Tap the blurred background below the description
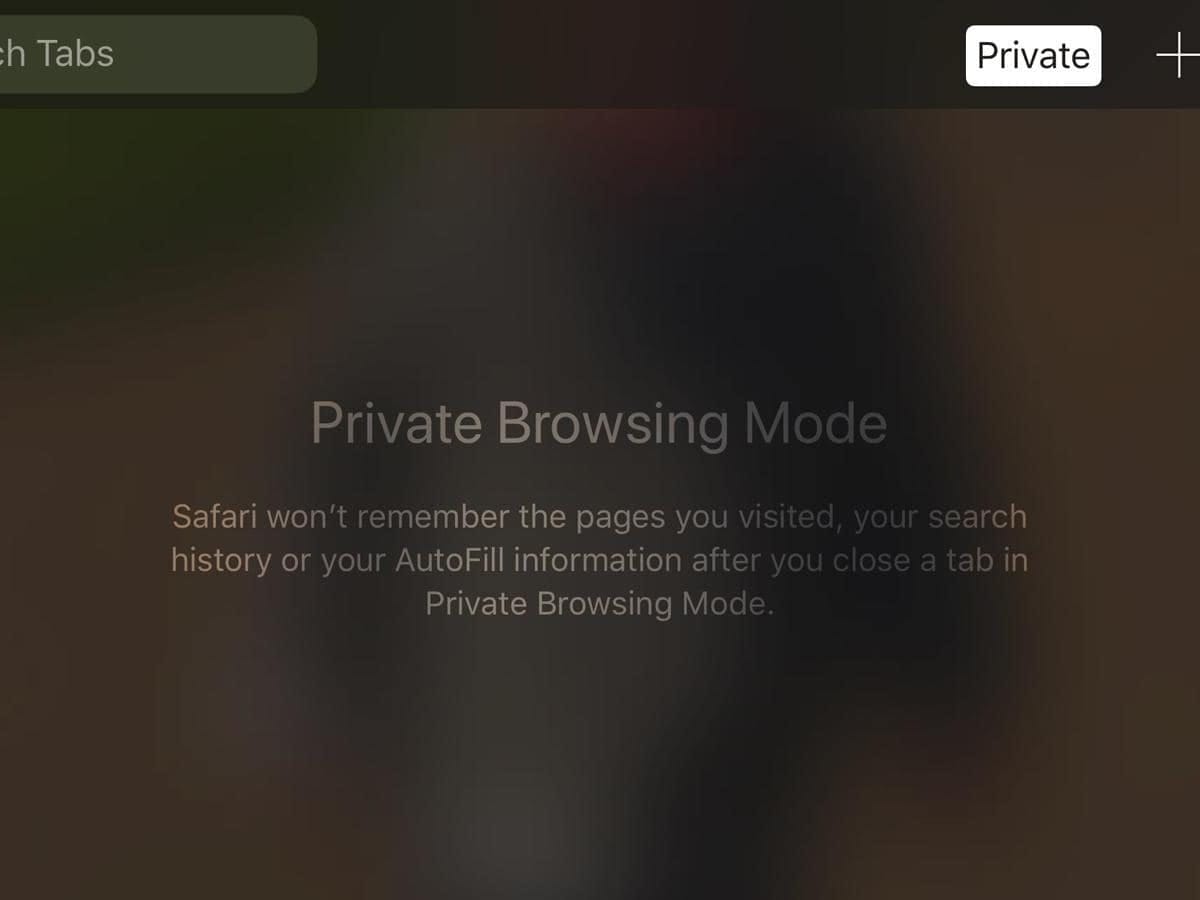Image resolution: width=1200 pixels, height=900 pixels. pyautogui.click(x=600, y=760)
